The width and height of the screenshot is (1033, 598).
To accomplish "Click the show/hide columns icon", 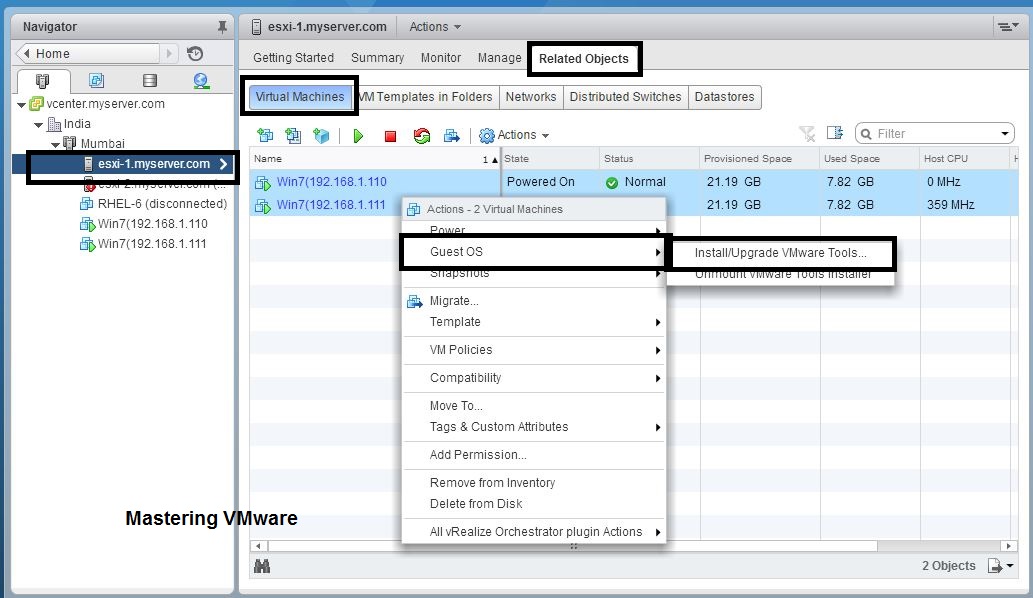I will pos(835,133).
